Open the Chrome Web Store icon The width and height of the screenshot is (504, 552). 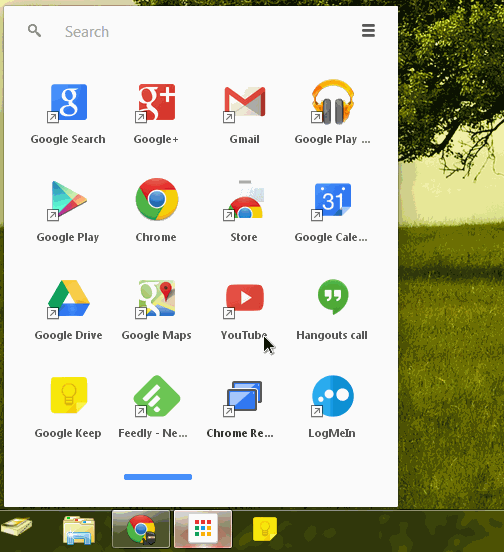click(244, 200)
